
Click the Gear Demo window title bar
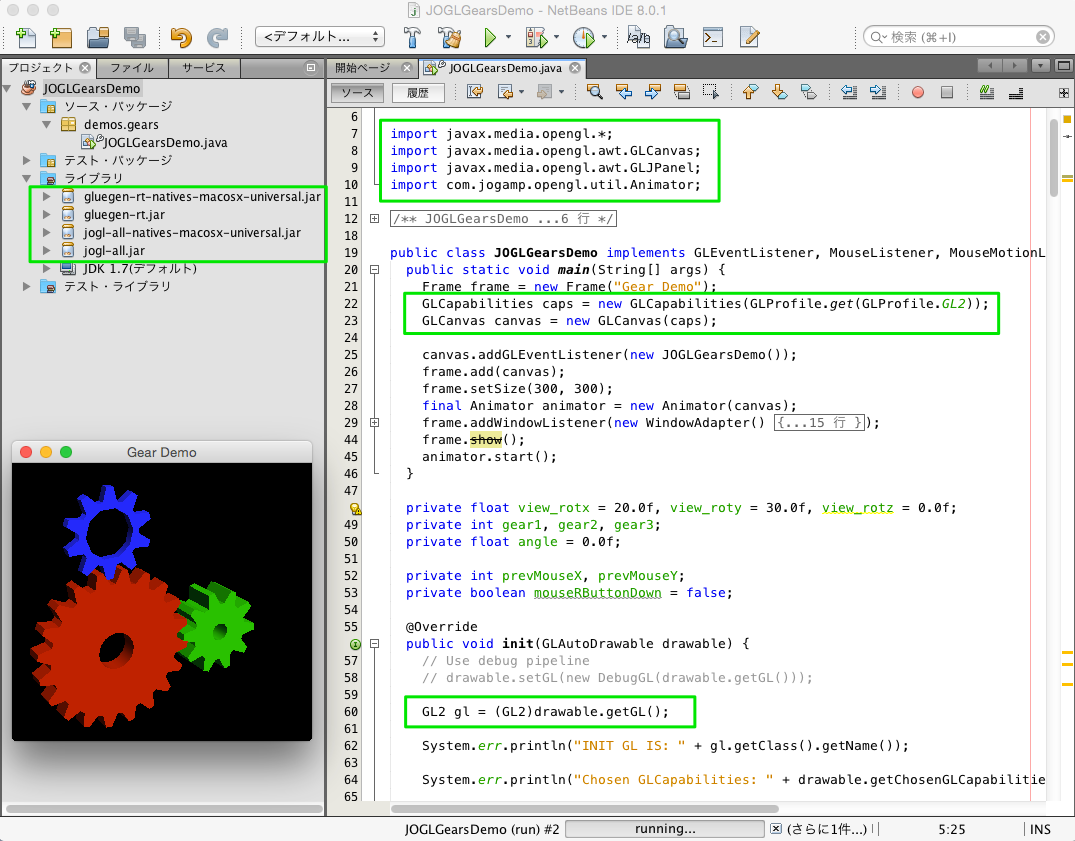coord(162,452)
